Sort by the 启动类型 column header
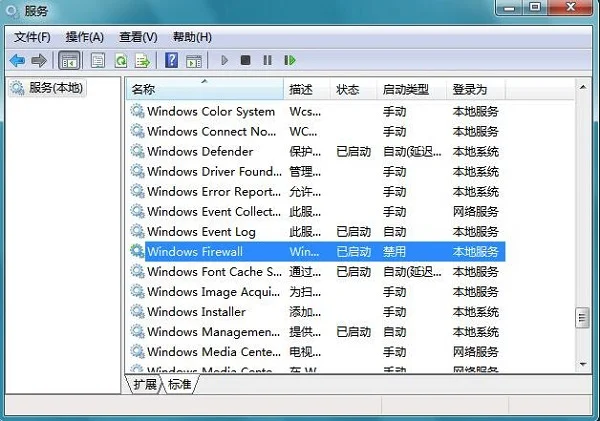Viewport: 600px width, 421px height. (411, 89)
